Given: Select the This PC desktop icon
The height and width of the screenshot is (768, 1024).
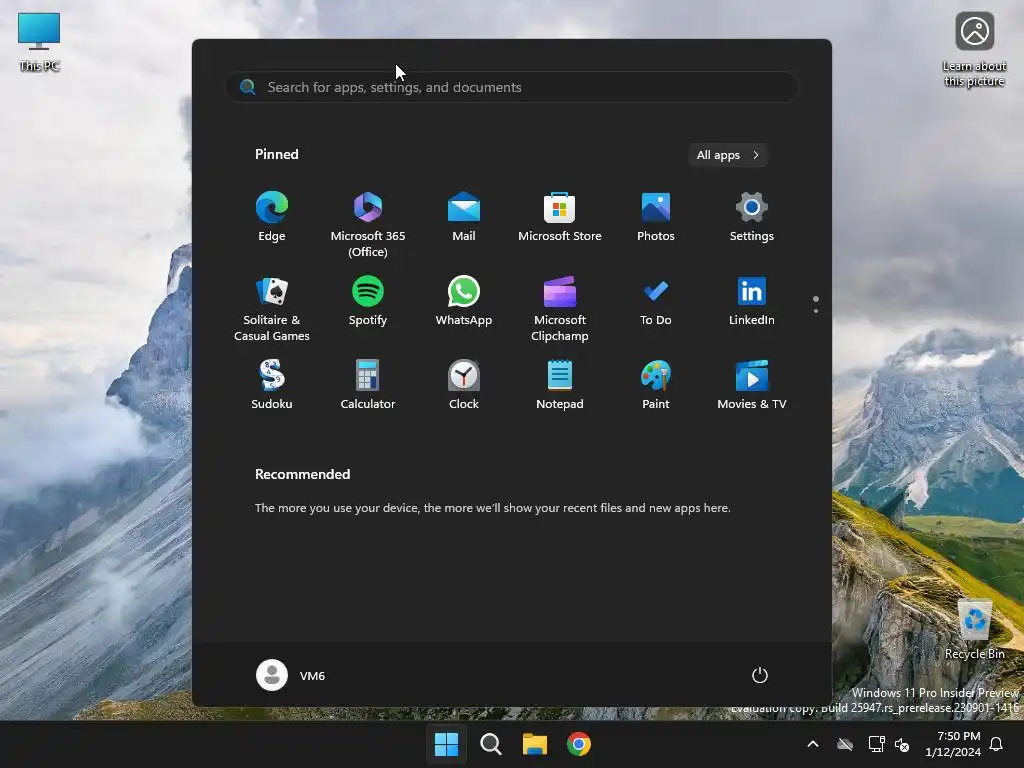Looking at the screenshot, I should [39, 42].
